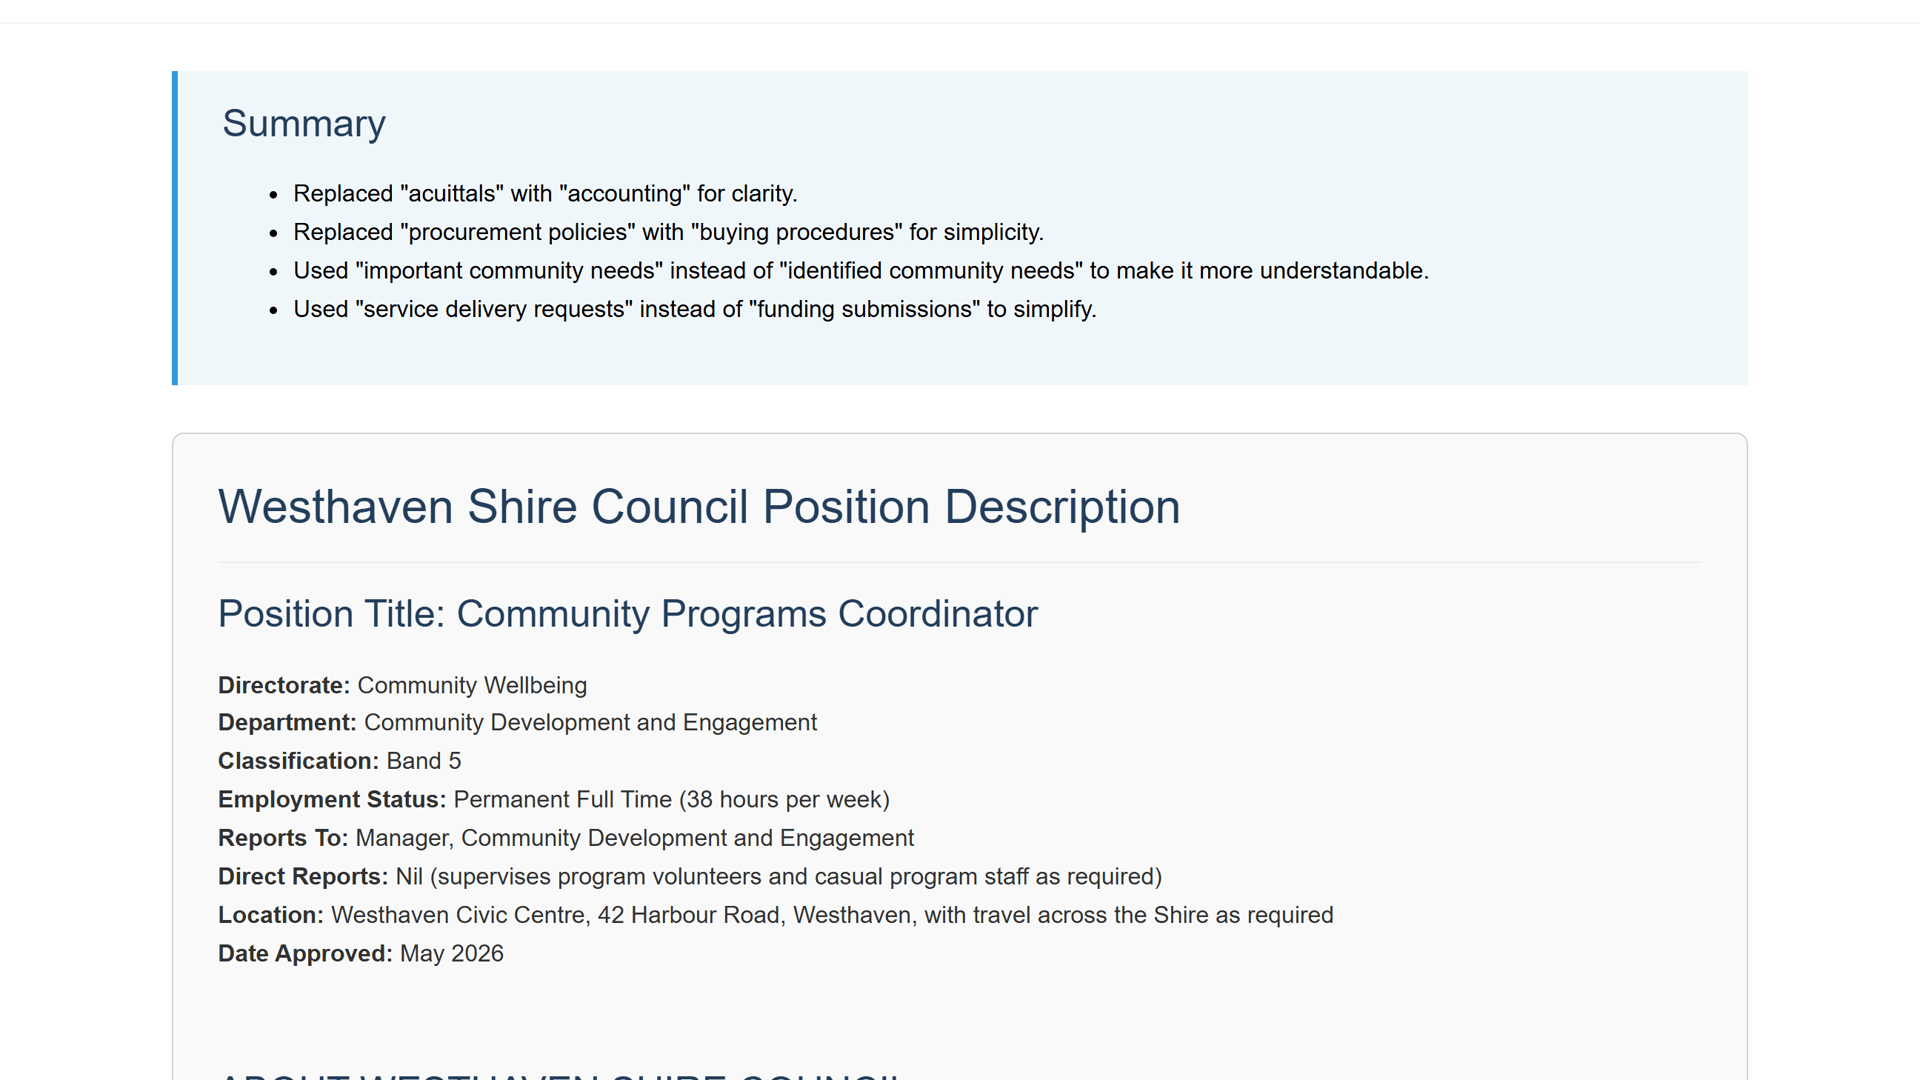
Task: Click the Nil supervises program volunteers text
Action: pos(779,877)
